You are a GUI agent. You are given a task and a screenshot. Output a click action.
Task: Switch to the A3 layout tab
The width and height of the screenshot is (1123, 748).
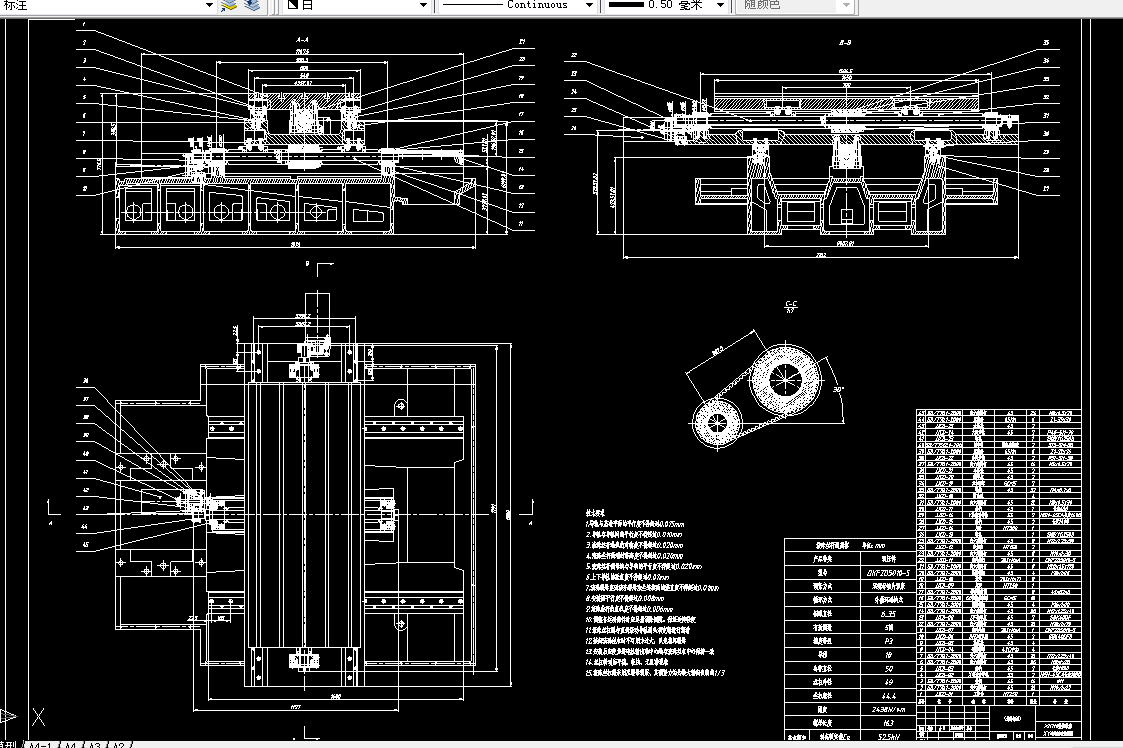click(x=94, y=745)
